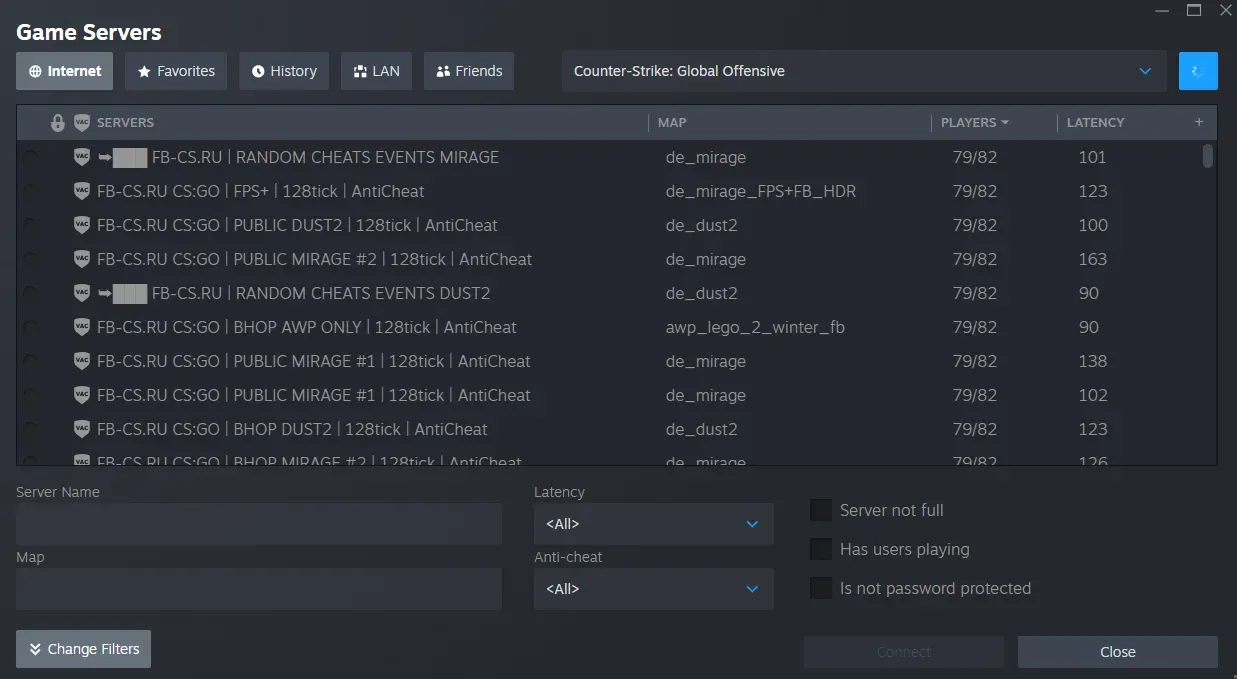Focus the Server Name filter field

tap(259, 524)
